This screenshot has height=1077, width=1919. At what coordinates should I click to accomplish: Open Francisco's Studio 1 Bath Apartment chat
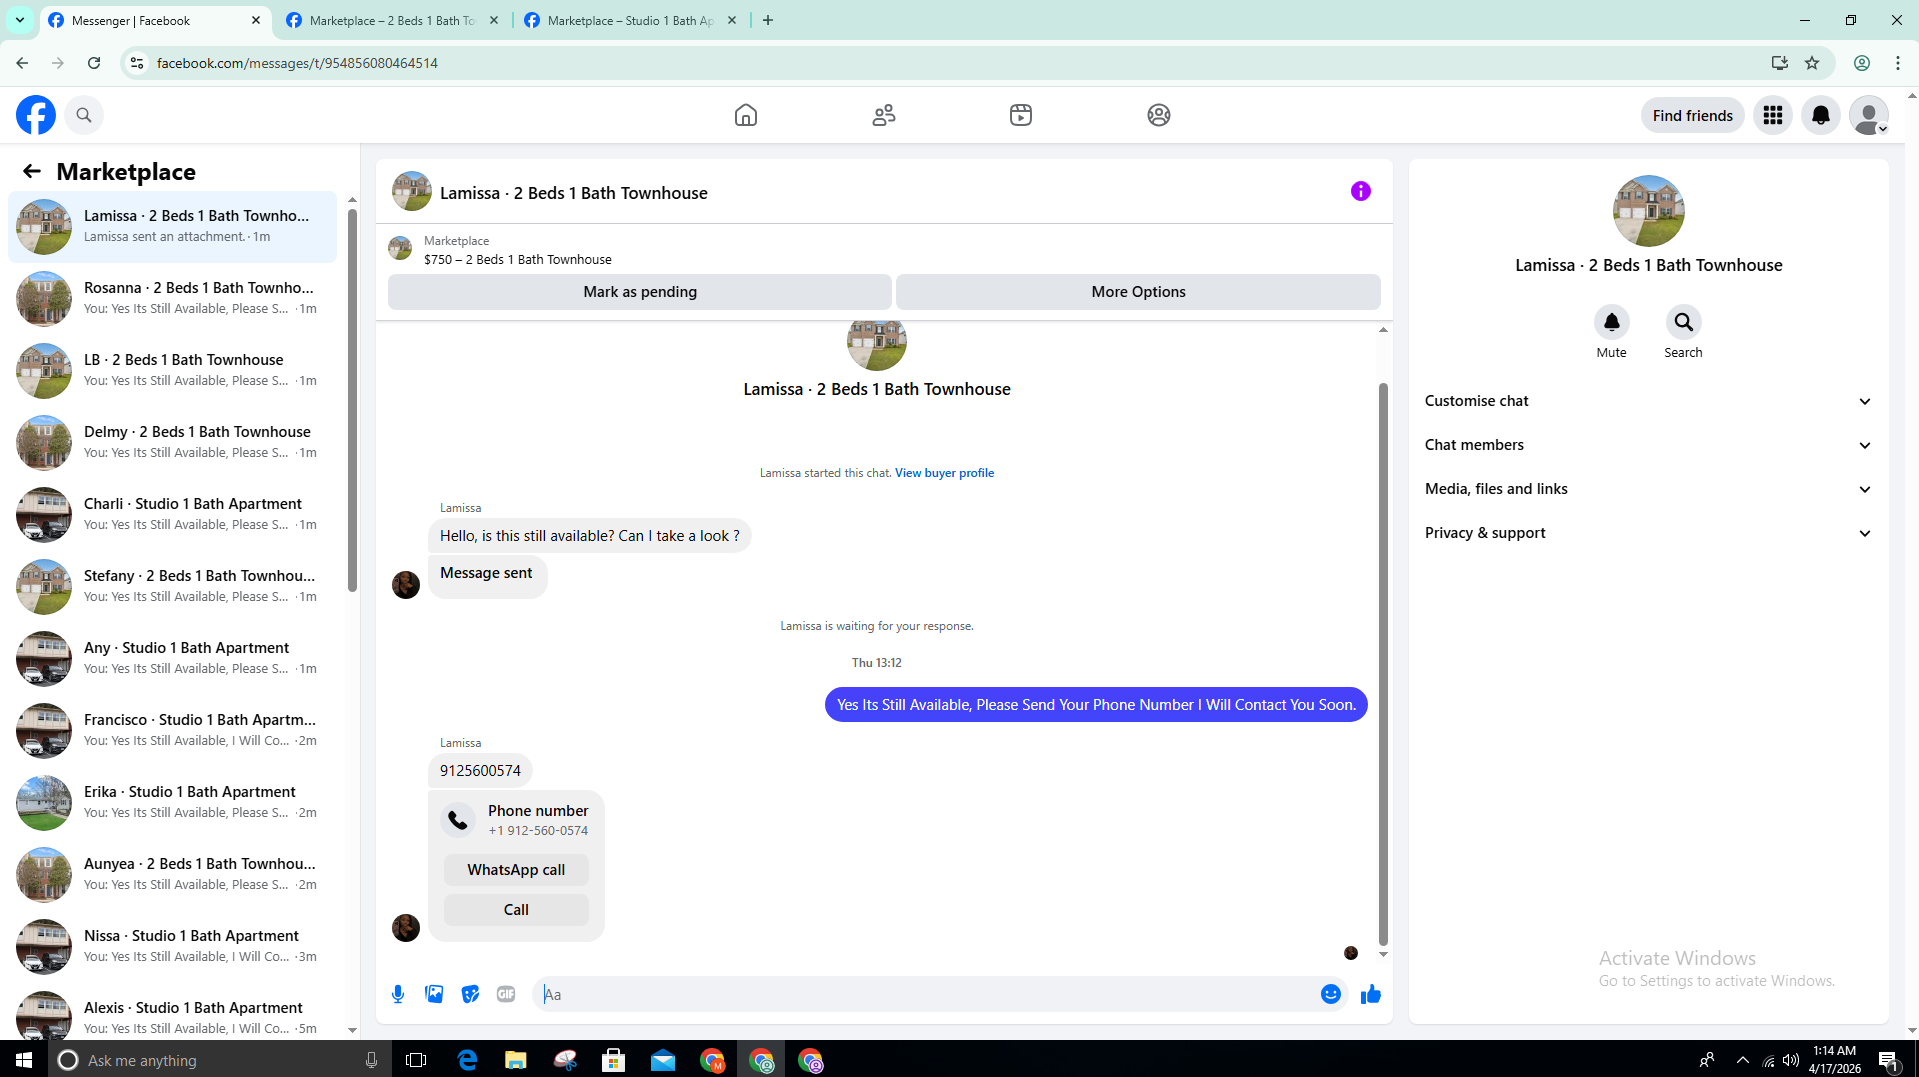tap(172, 730)
